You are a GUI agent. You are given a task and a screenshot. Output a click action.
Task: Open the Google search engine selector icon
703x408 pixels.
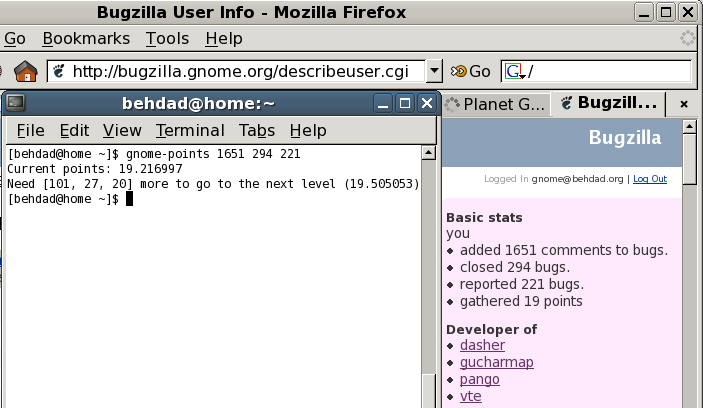coord(515,71)
